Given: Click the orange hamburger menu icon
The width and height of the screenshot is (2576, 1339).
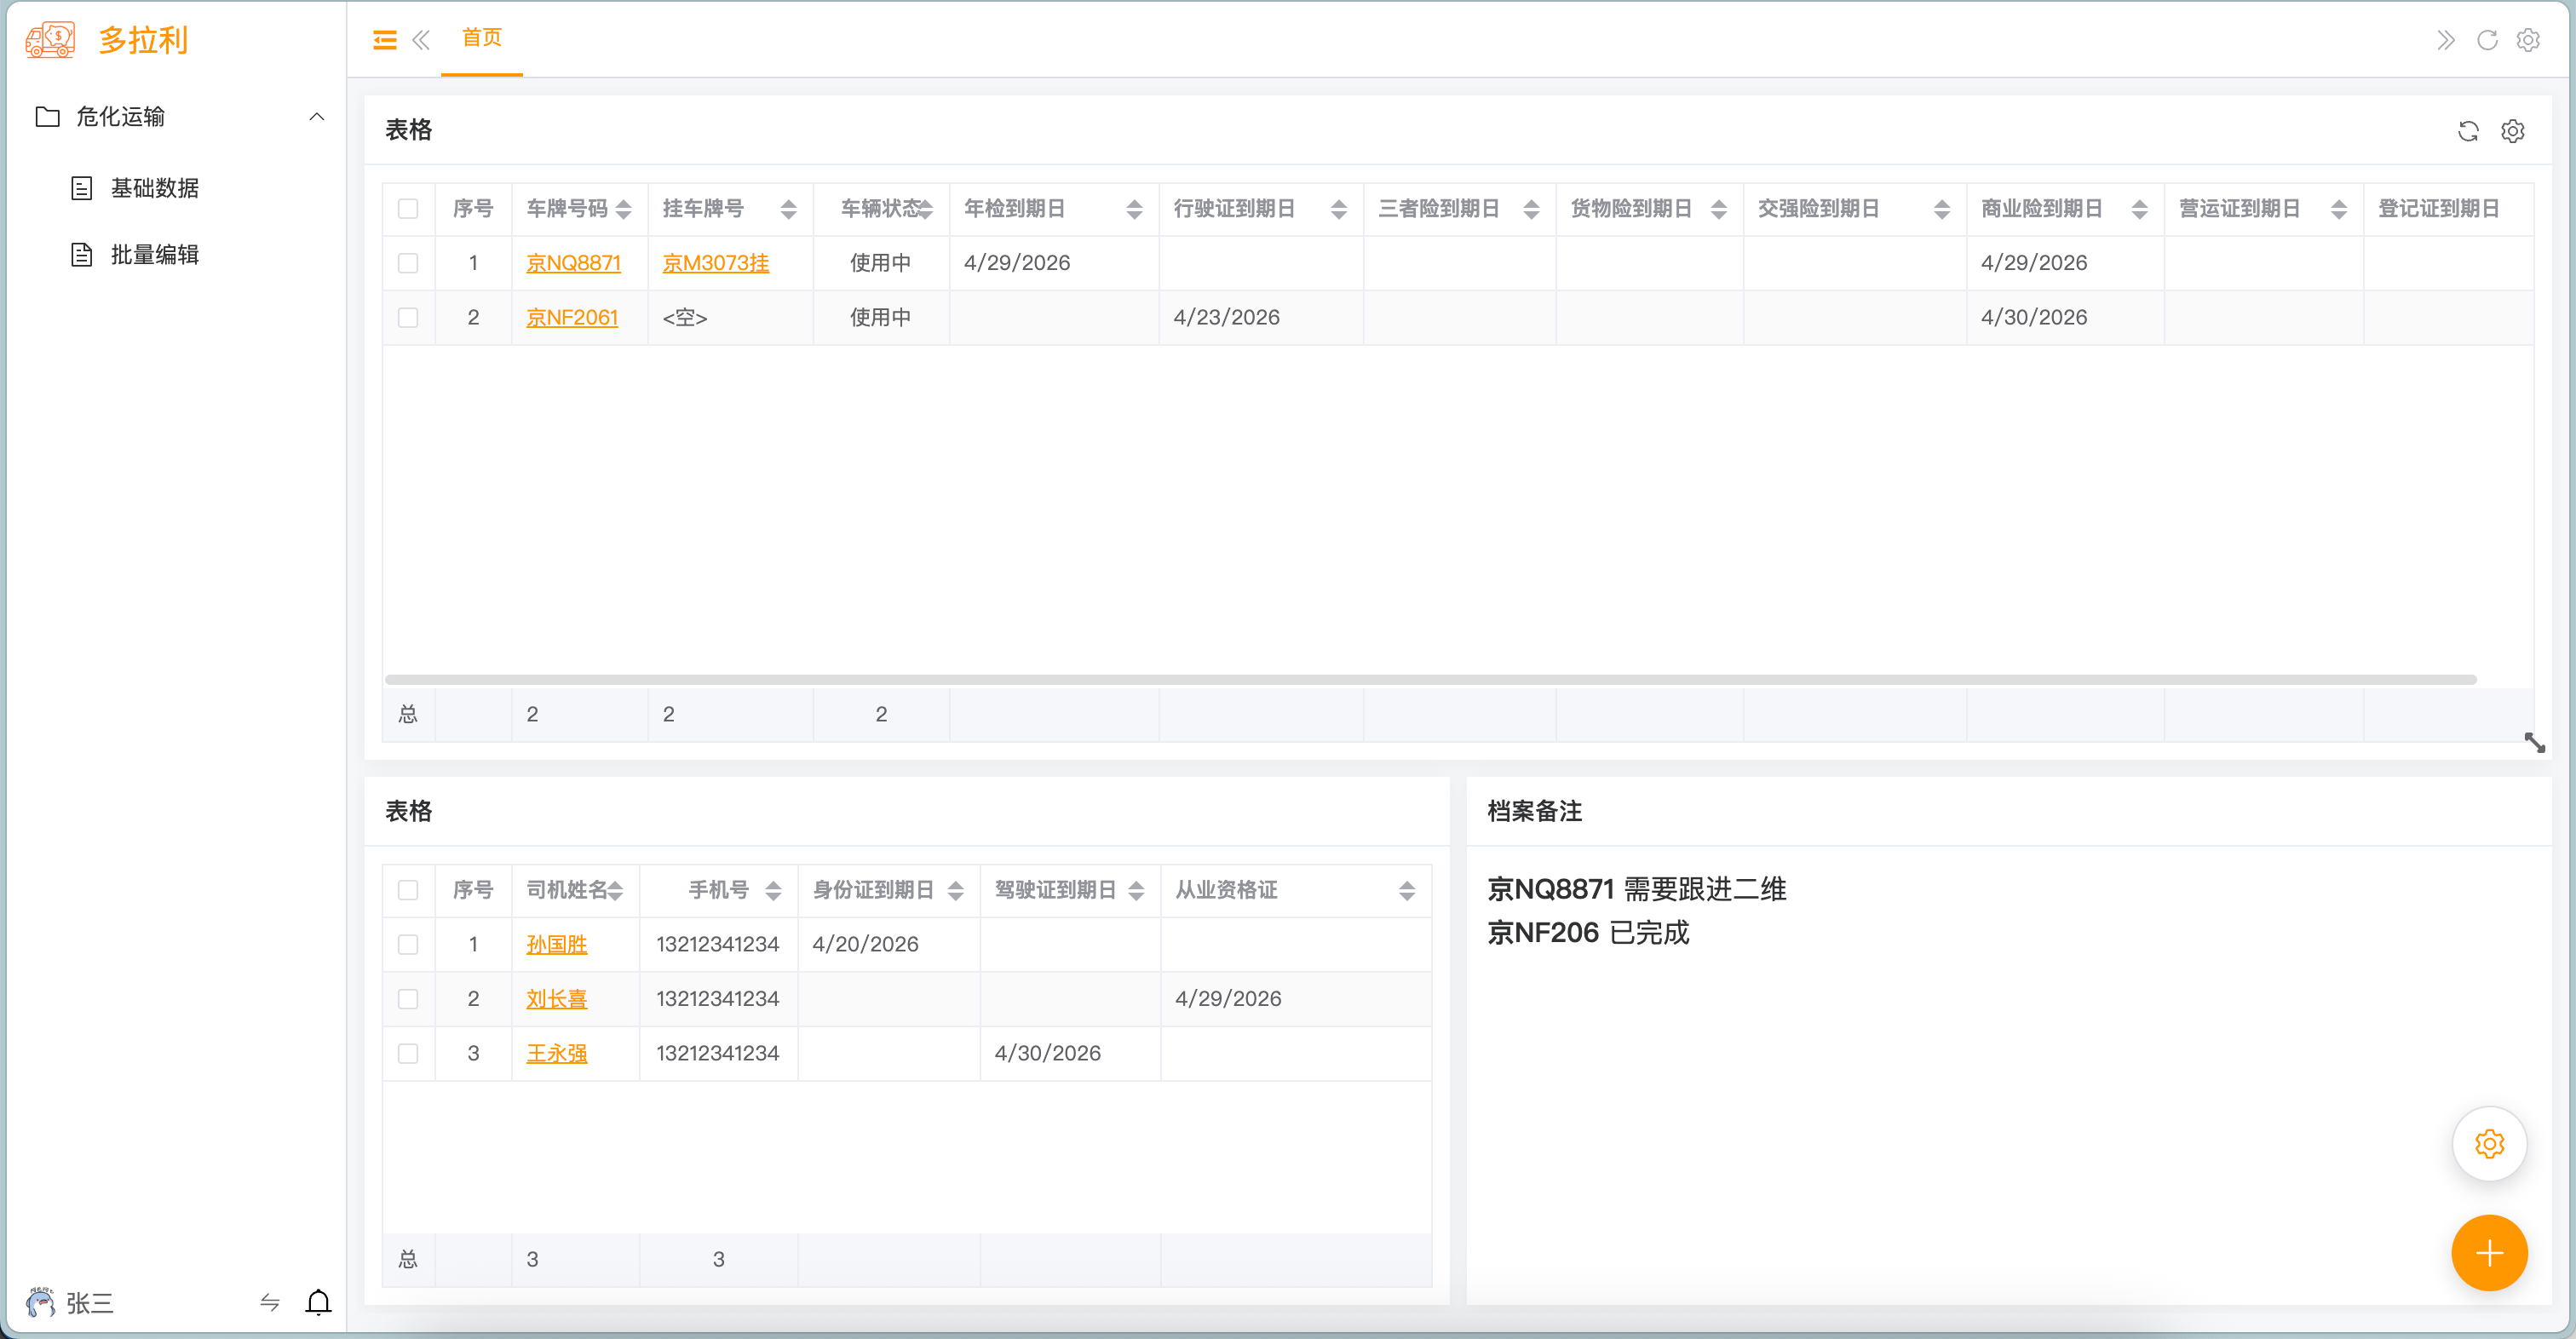Looking at the screenshot, I should click(384, 40).
